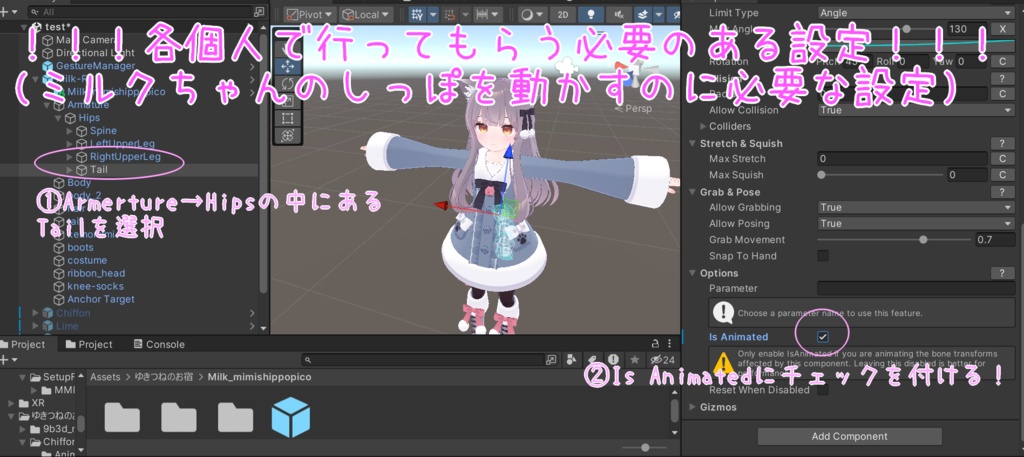This screenshot has height=457, width=1024.
Task: Click the X button next to Max Angle
Action: pos(1002,29)
